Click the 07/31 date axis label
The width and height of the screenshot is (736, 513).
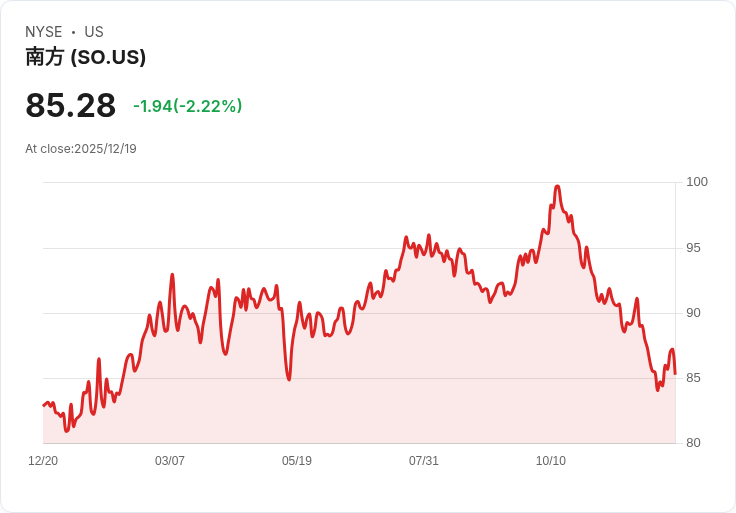[x=423, y=461]
